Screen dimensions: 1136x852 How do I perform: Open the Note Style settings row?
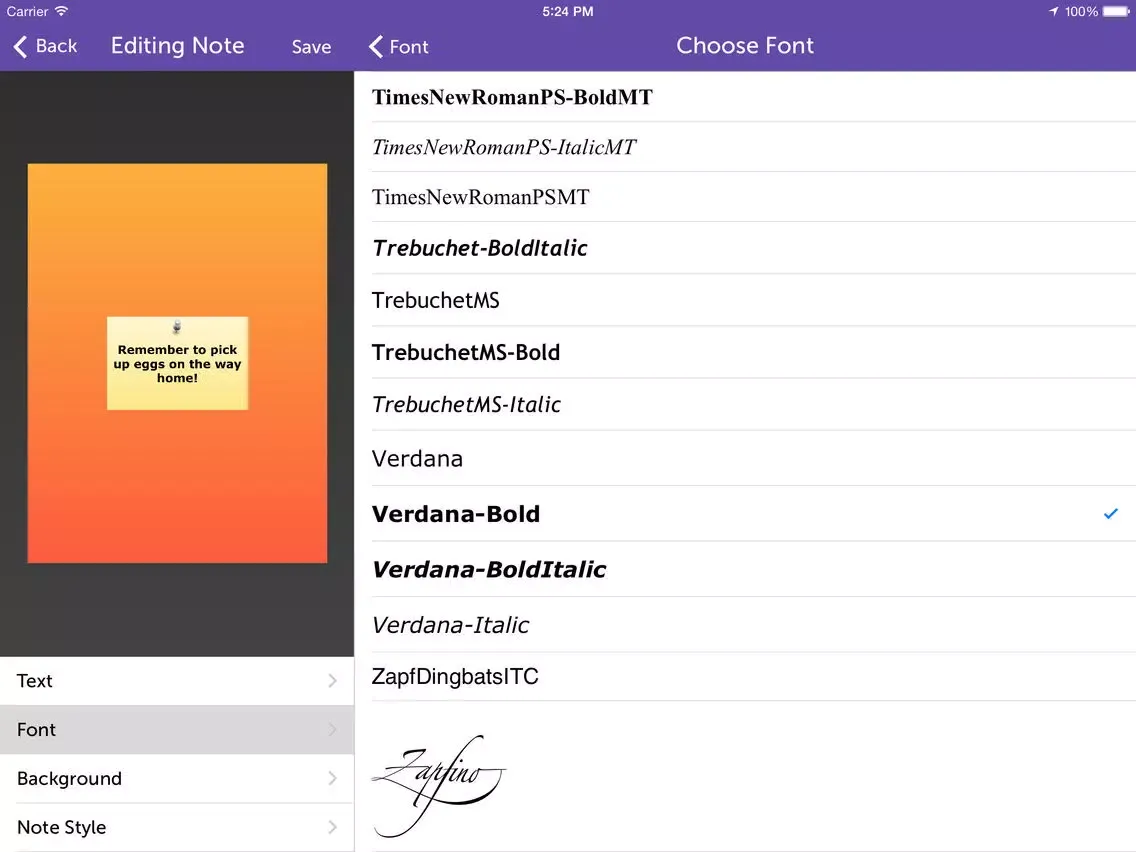click(177, 827)
